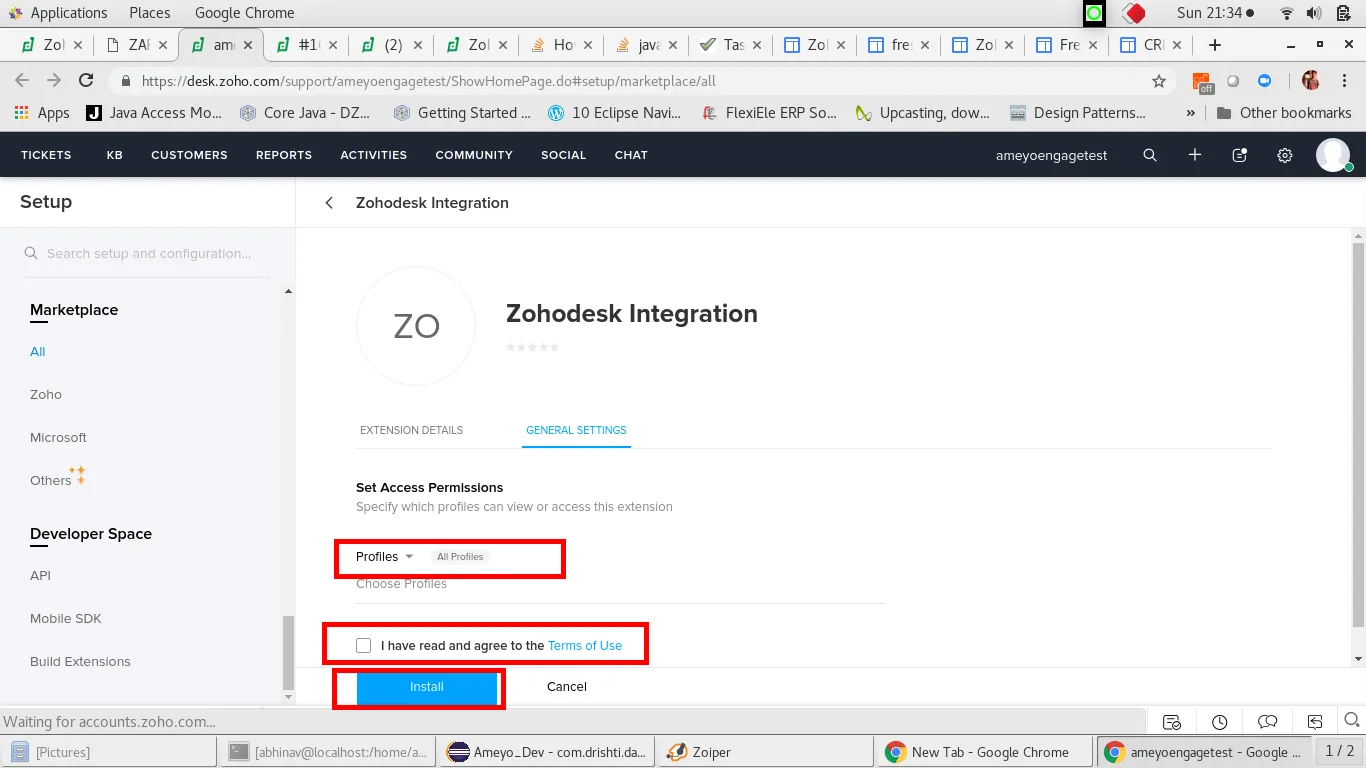
Task: Click the Cancel button
Action: click(567, 687)
